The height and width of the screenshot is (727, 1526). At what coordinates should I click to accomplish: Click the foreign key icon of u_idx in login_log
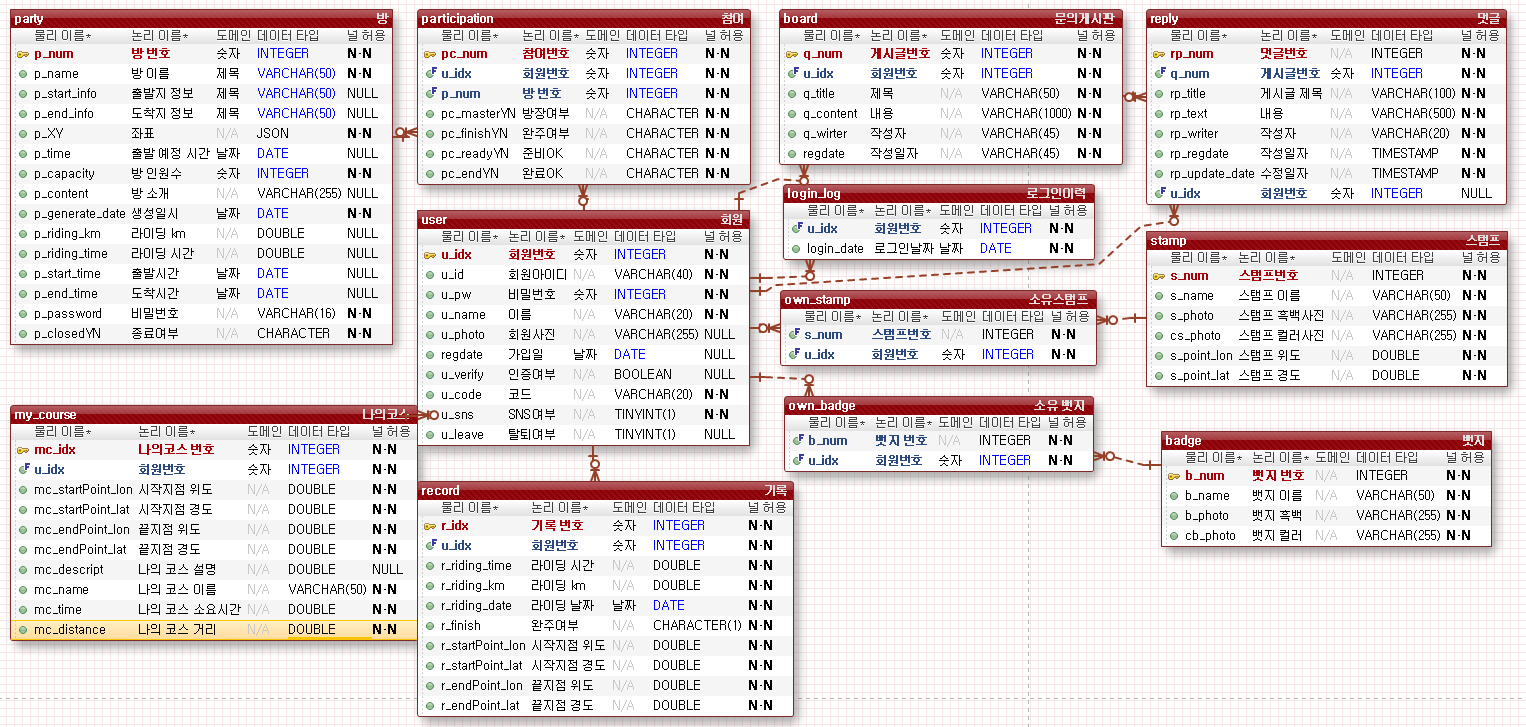click(797, 228)
